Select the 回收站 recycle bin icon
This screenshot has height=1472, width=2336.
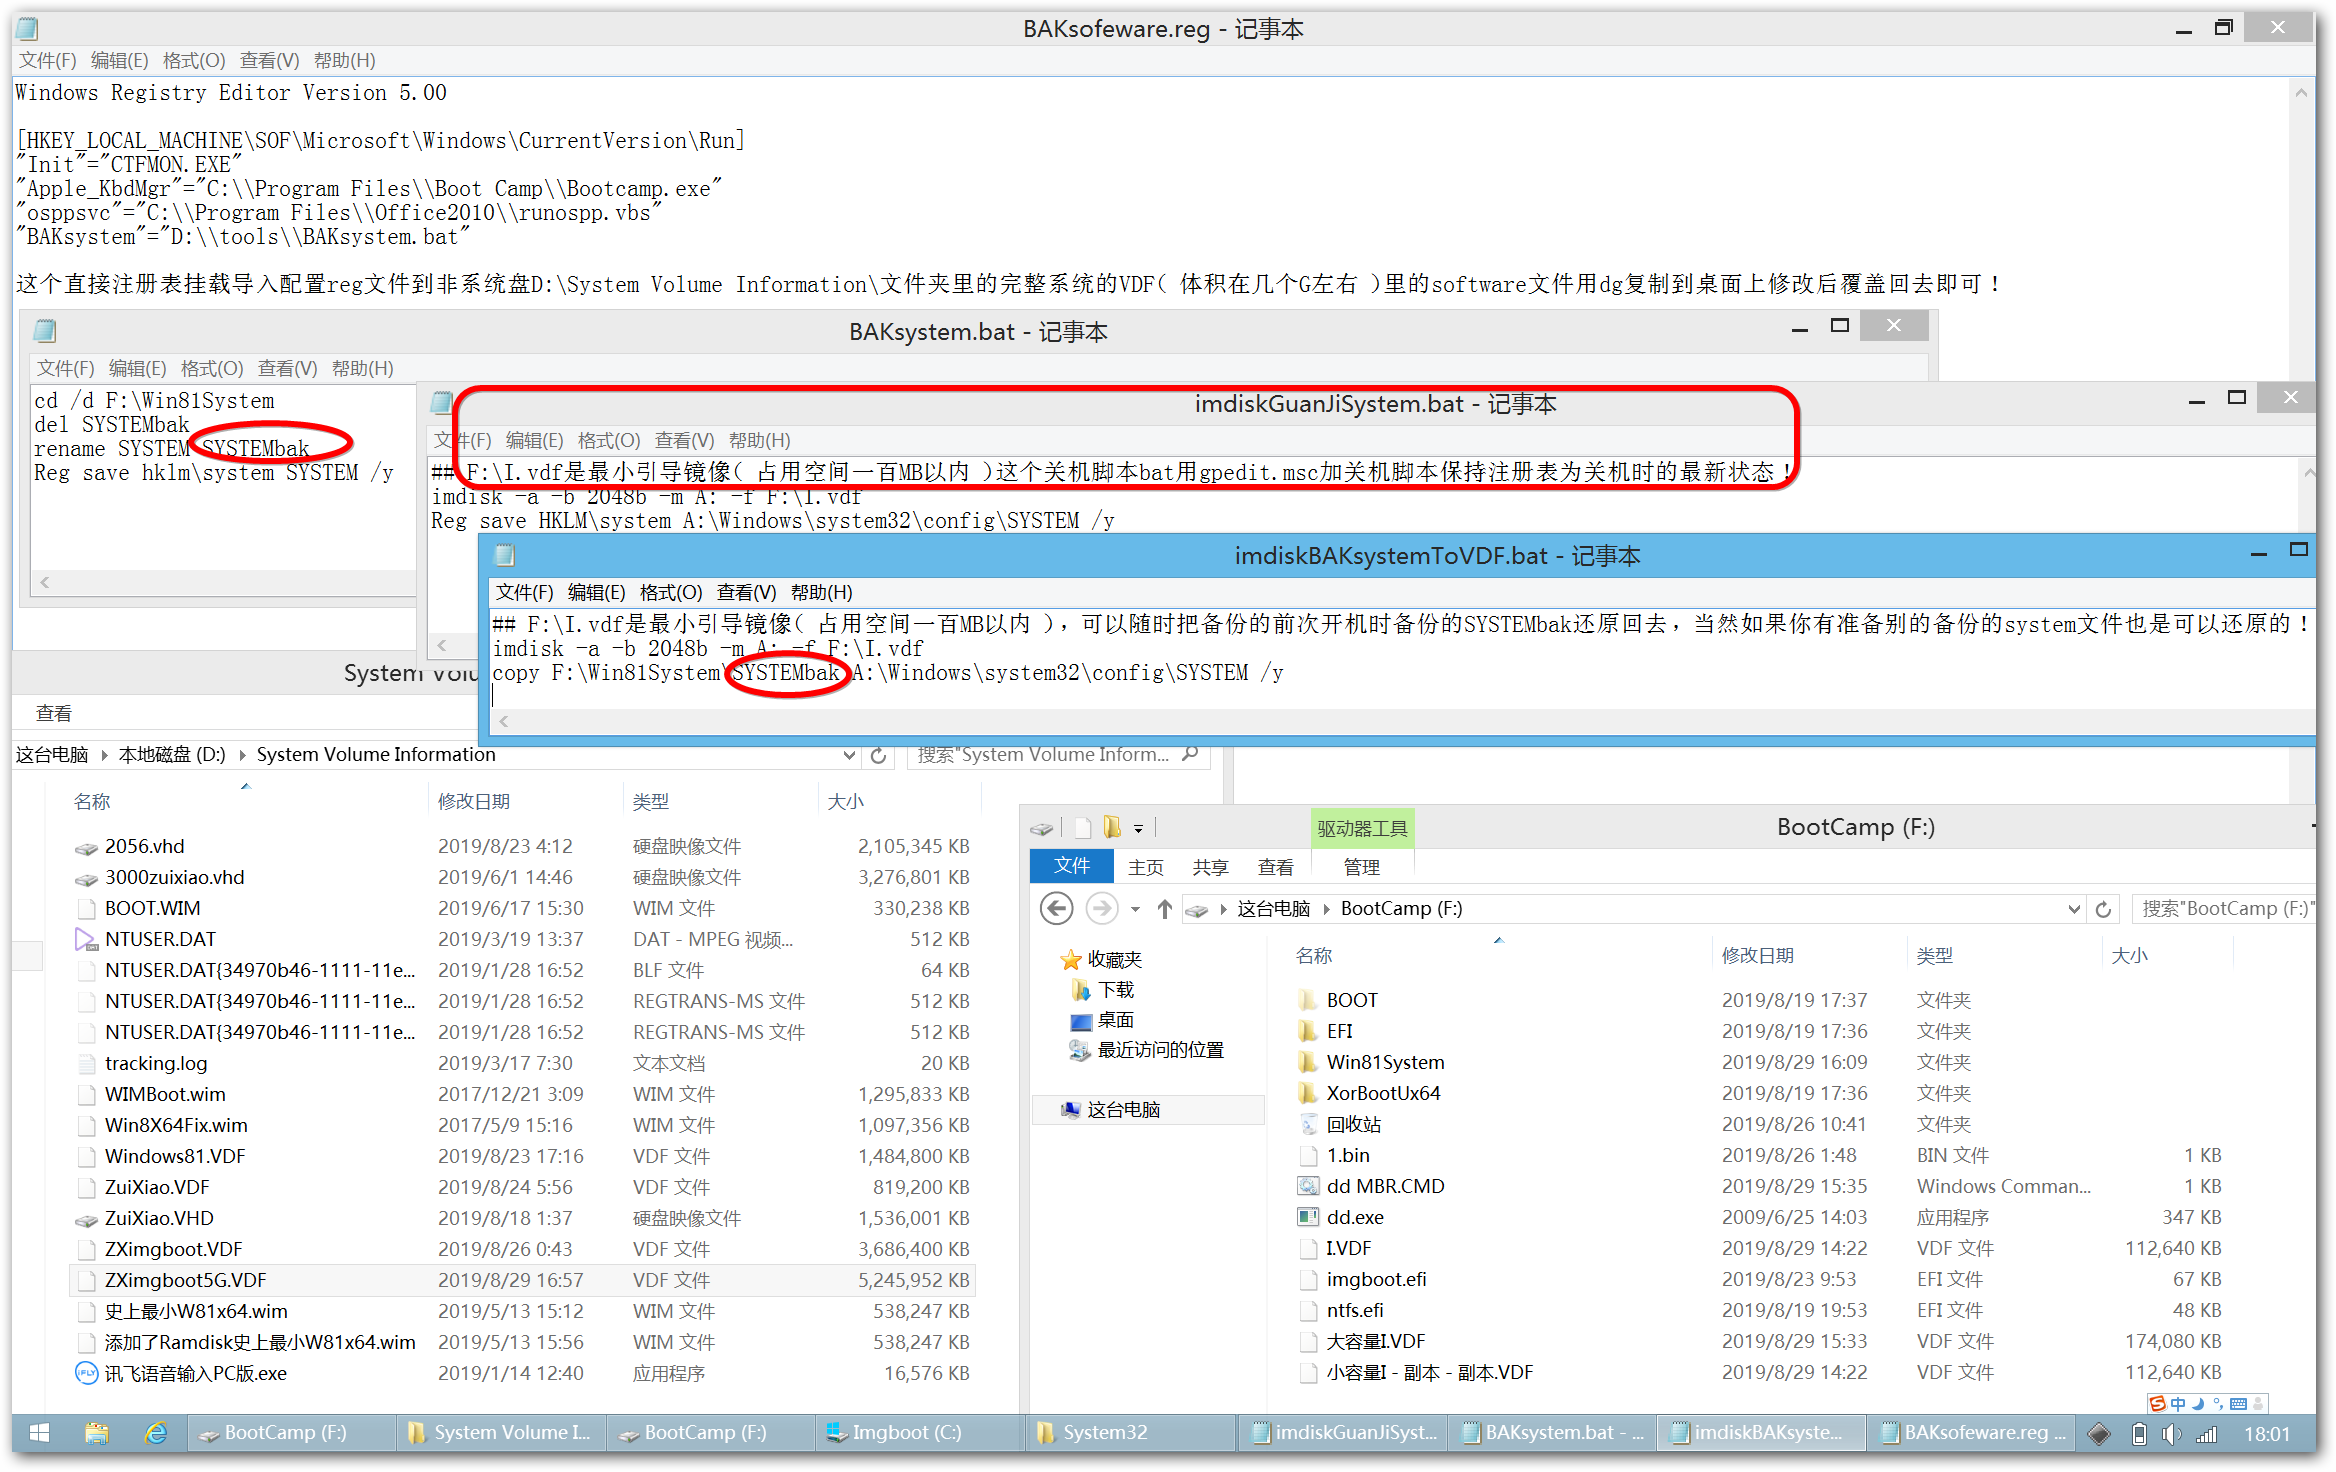[x=1308, y=1124]
